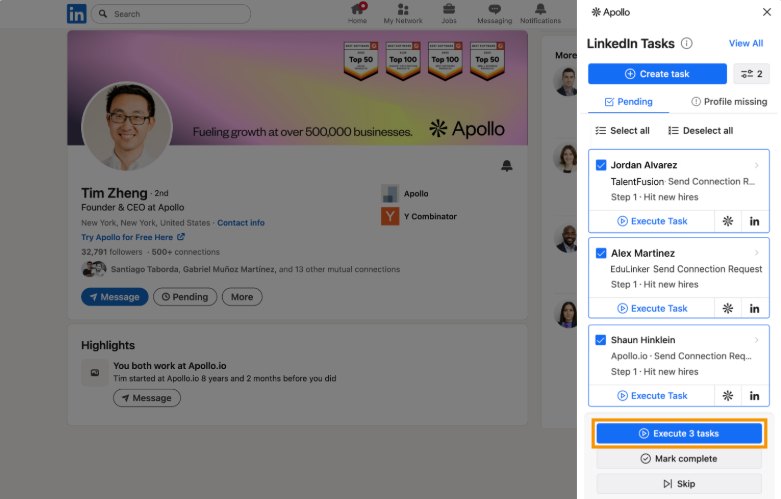781x499 pixels.
Task: Open Shaun Hinklein's LinkedIn icon
Action: click(x=755, y=395)
